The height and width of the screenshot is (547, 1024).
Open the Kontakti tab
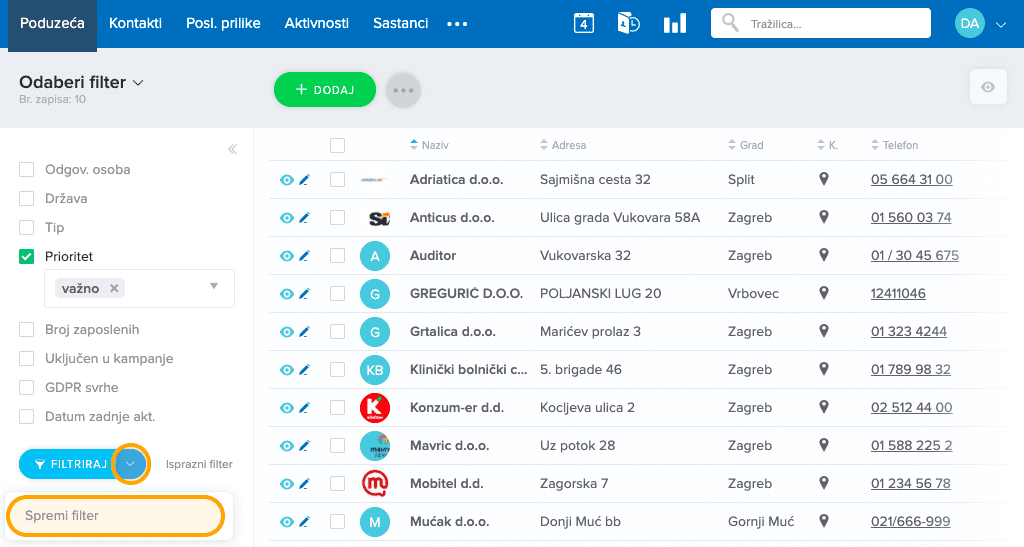135,23
